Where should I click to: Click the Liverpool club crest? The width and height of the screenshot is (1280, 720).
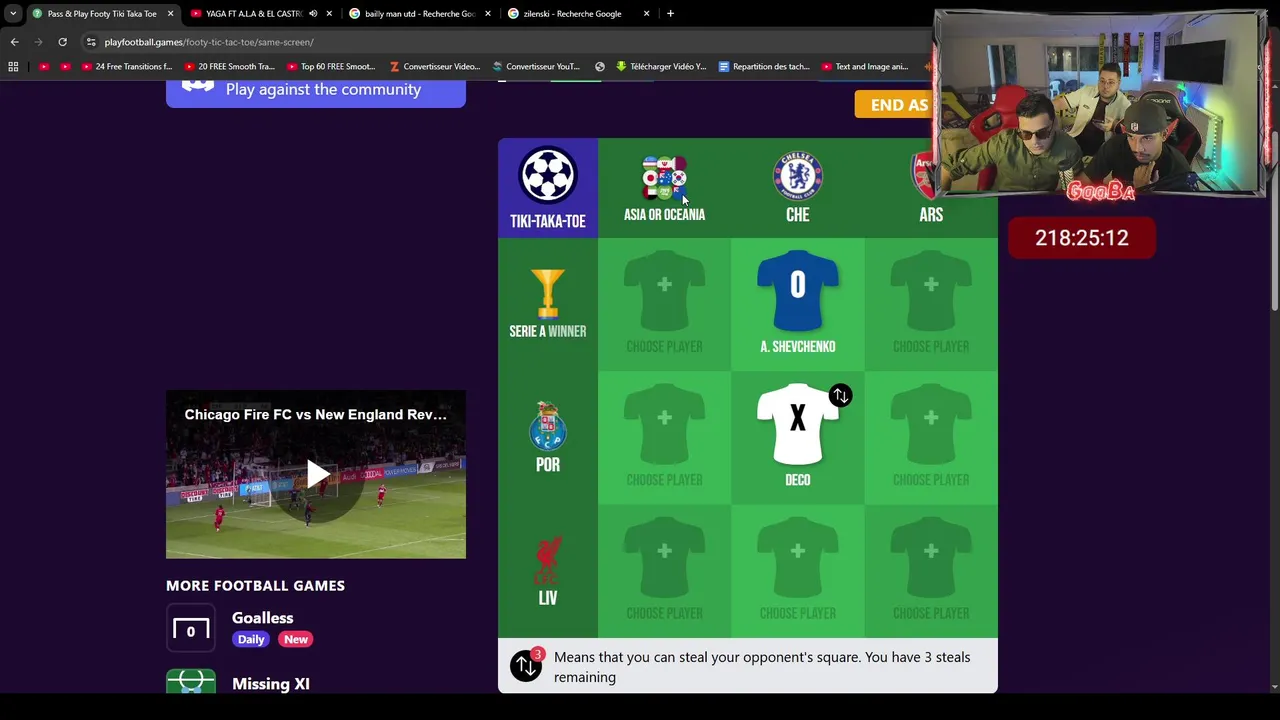click(x=547, y=561)
